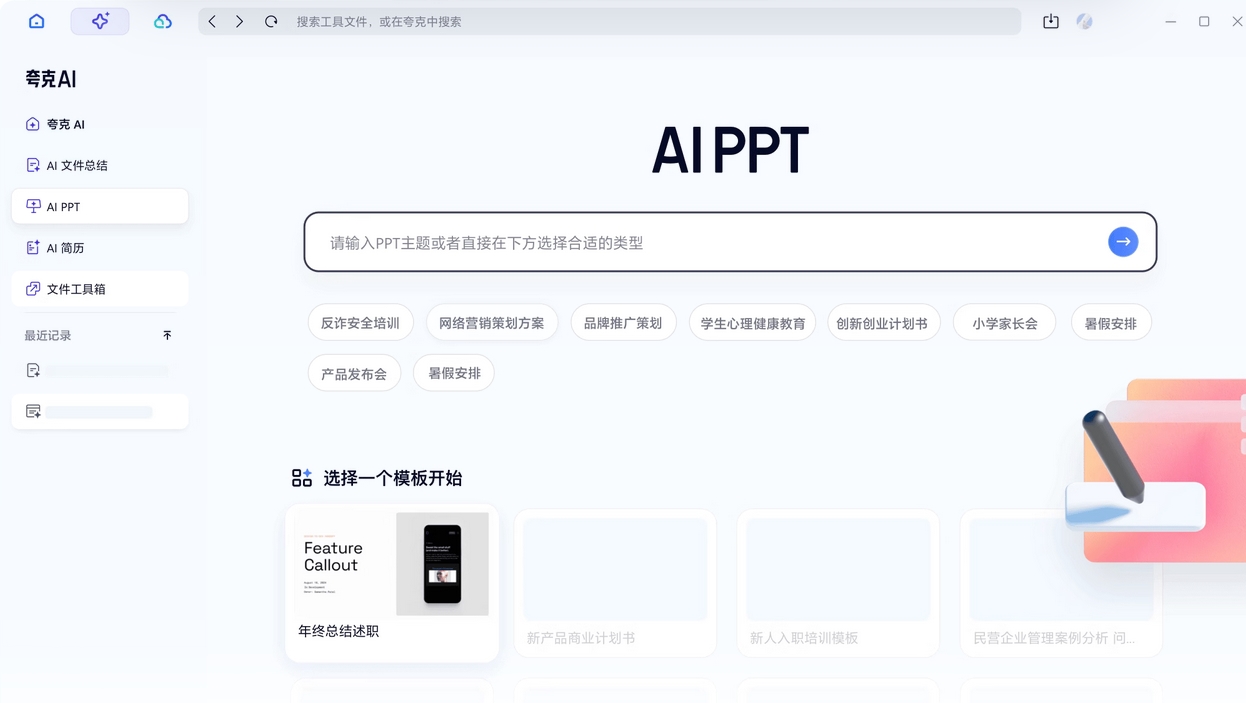Click the user avatar icon
Image resolution: width=1246 pixels, height=703 pixels.
coord(1084,21)
